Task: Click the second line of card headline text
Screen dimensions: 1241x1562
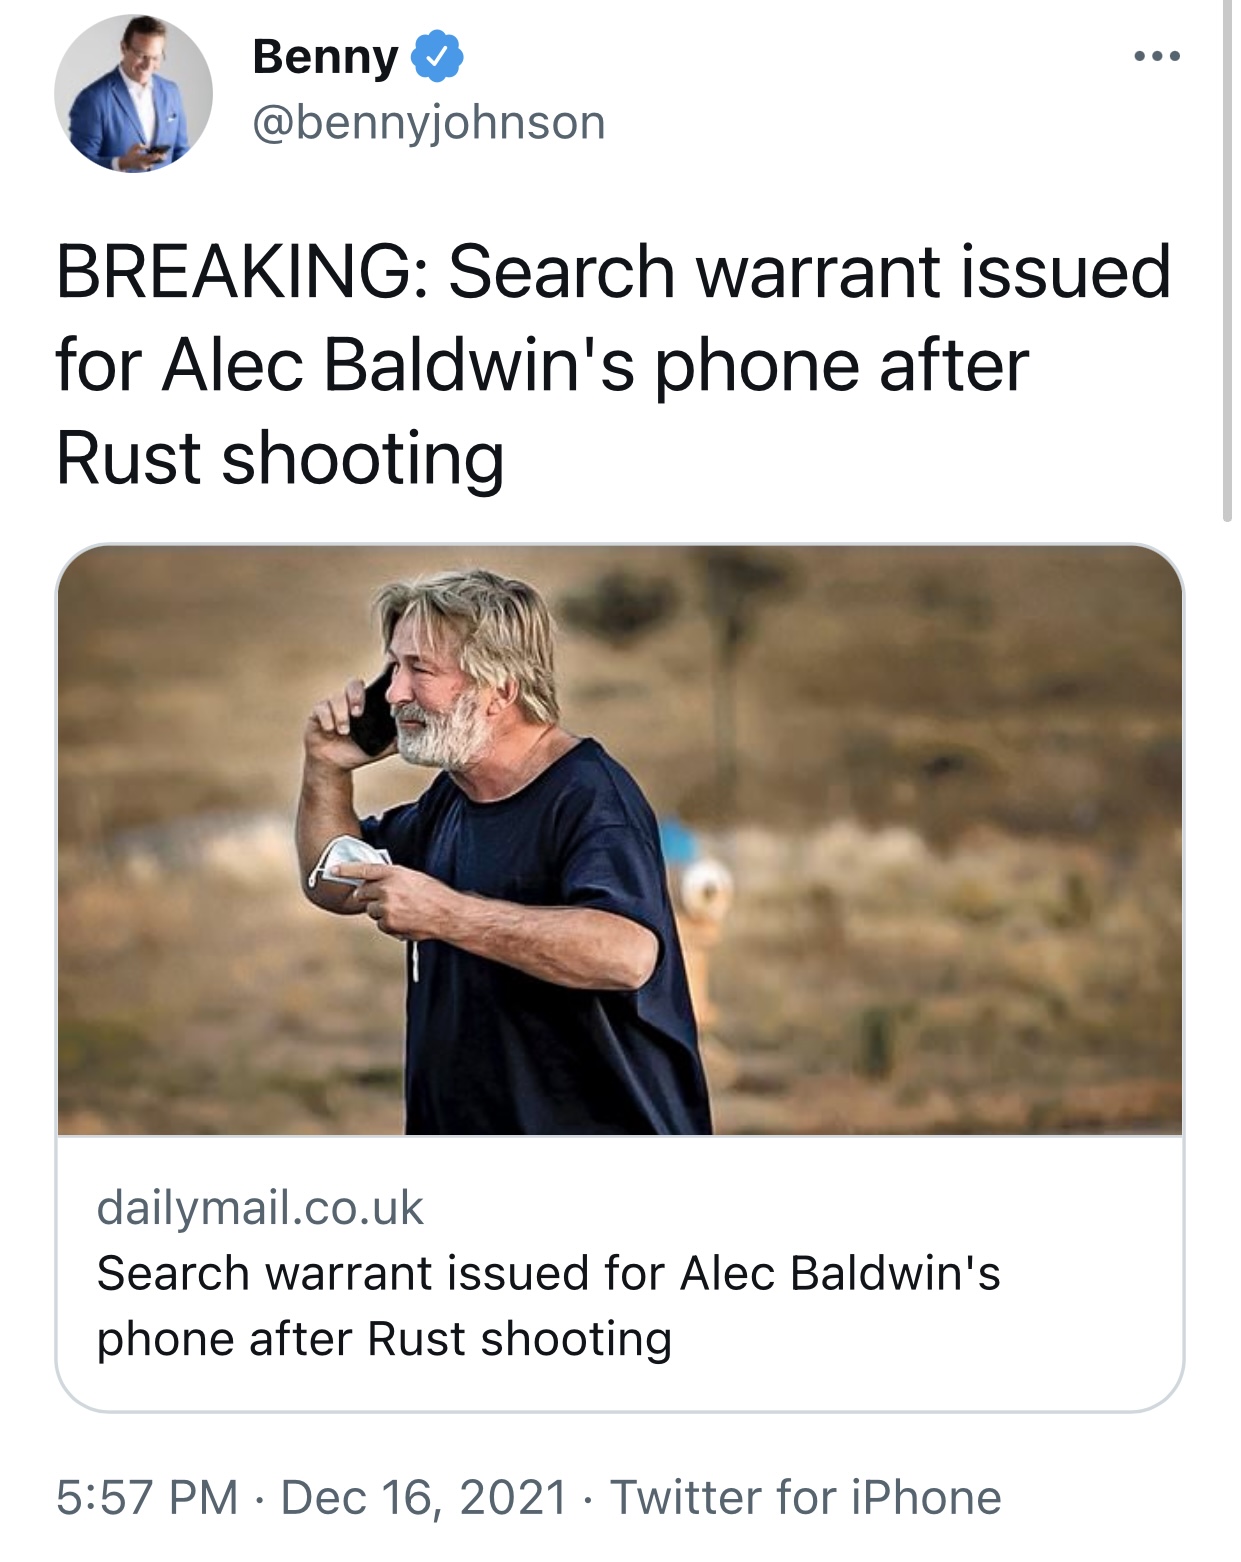Action: 384,1339
